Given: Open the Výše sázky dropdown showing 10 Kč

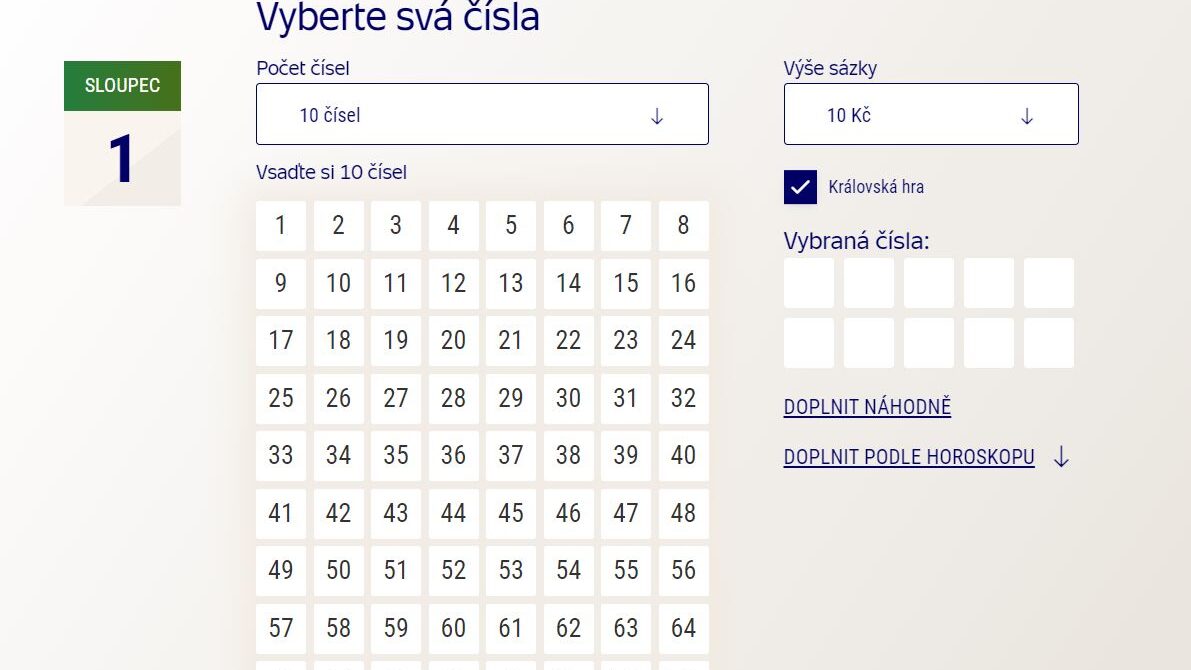Looking at the screenshot, I should [x=930, y=114].
